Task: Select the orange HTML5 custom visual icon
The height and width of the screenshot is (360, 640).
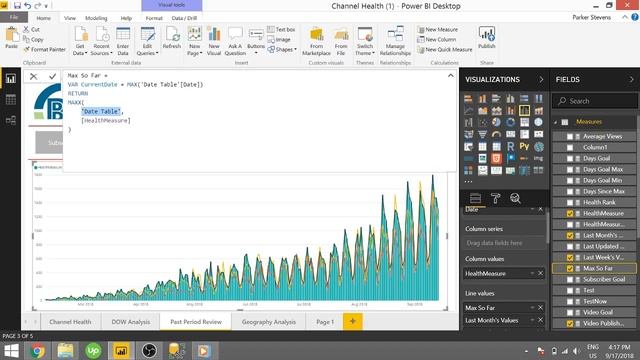Action: click(496, 158)
